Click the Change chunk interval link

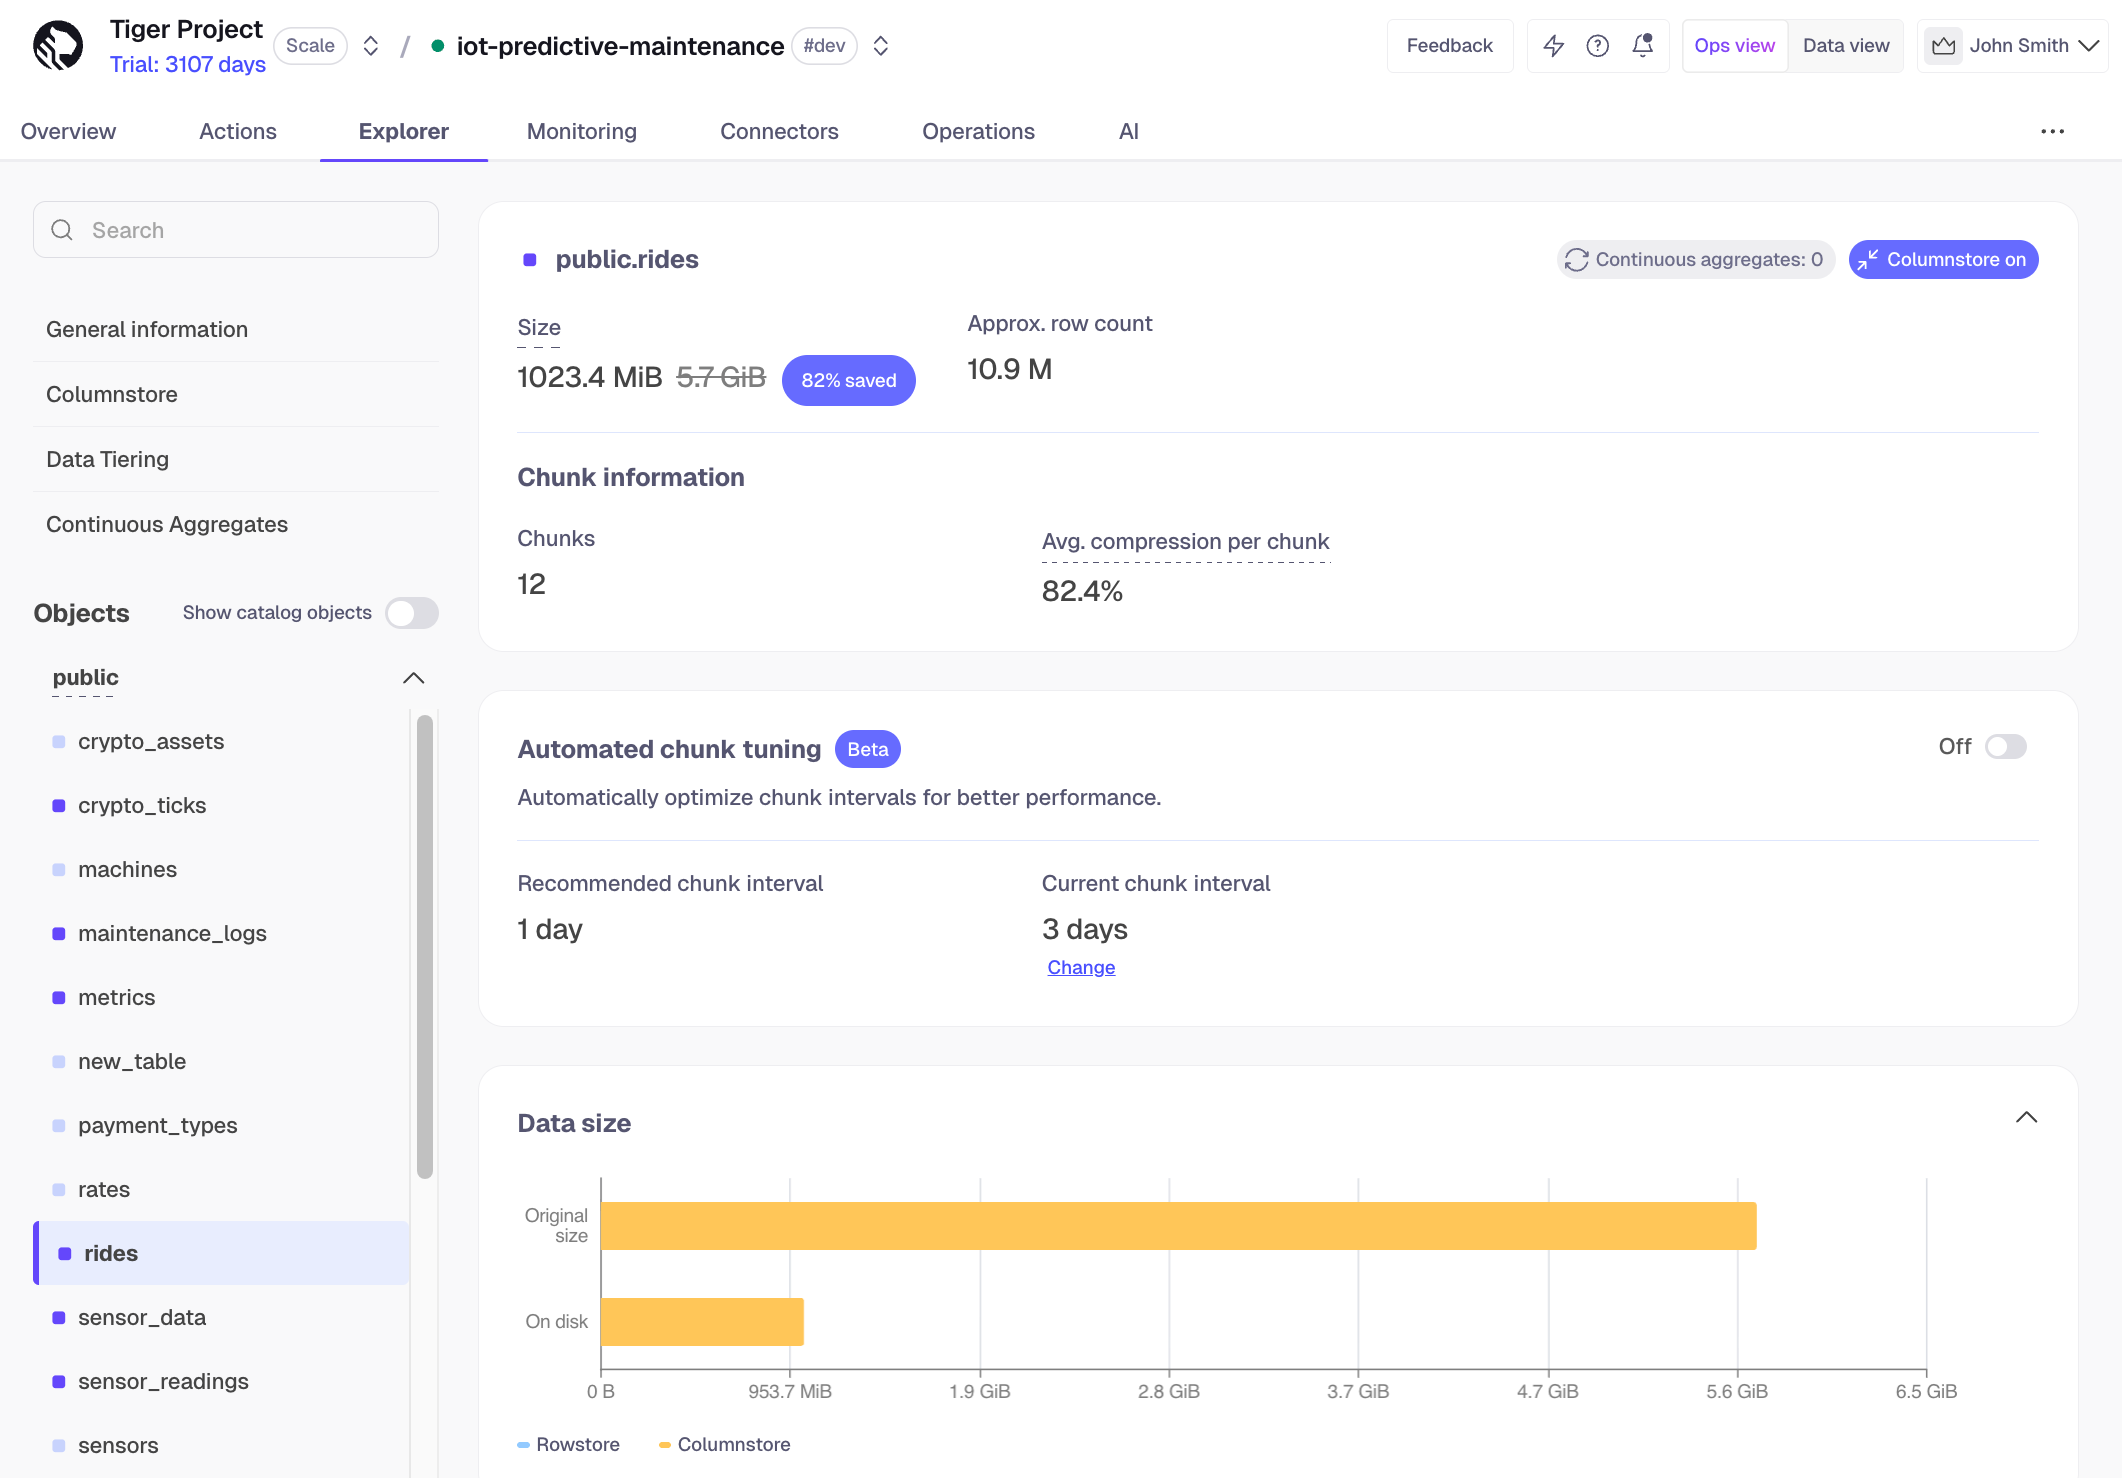pos(1081,966)
